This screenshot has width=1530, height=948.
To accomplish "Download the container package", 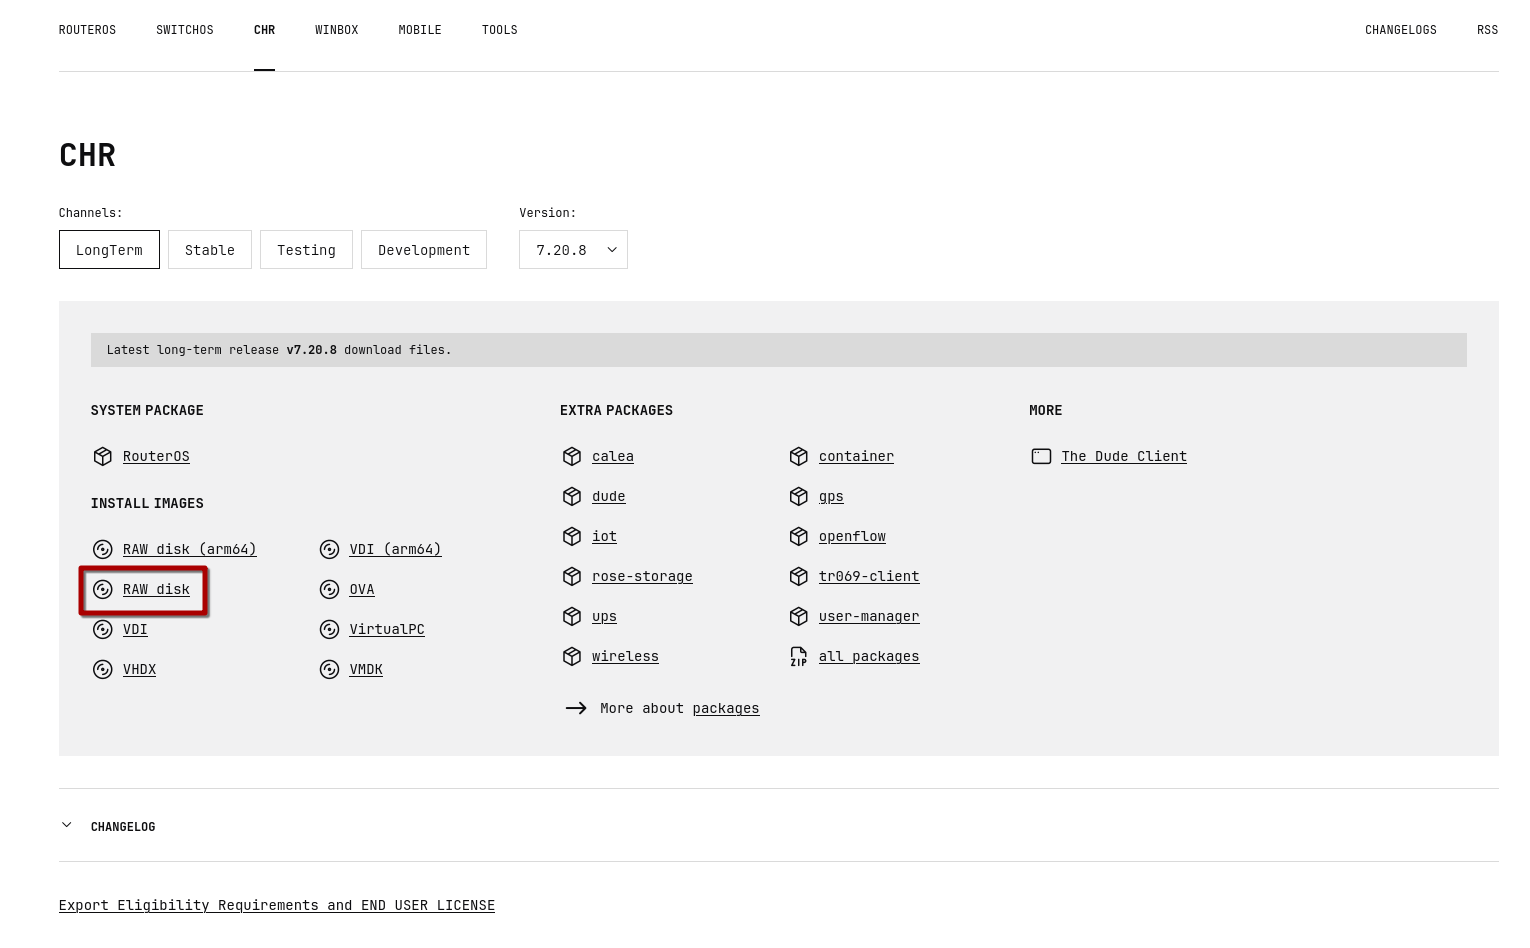I will pos(856,456).
